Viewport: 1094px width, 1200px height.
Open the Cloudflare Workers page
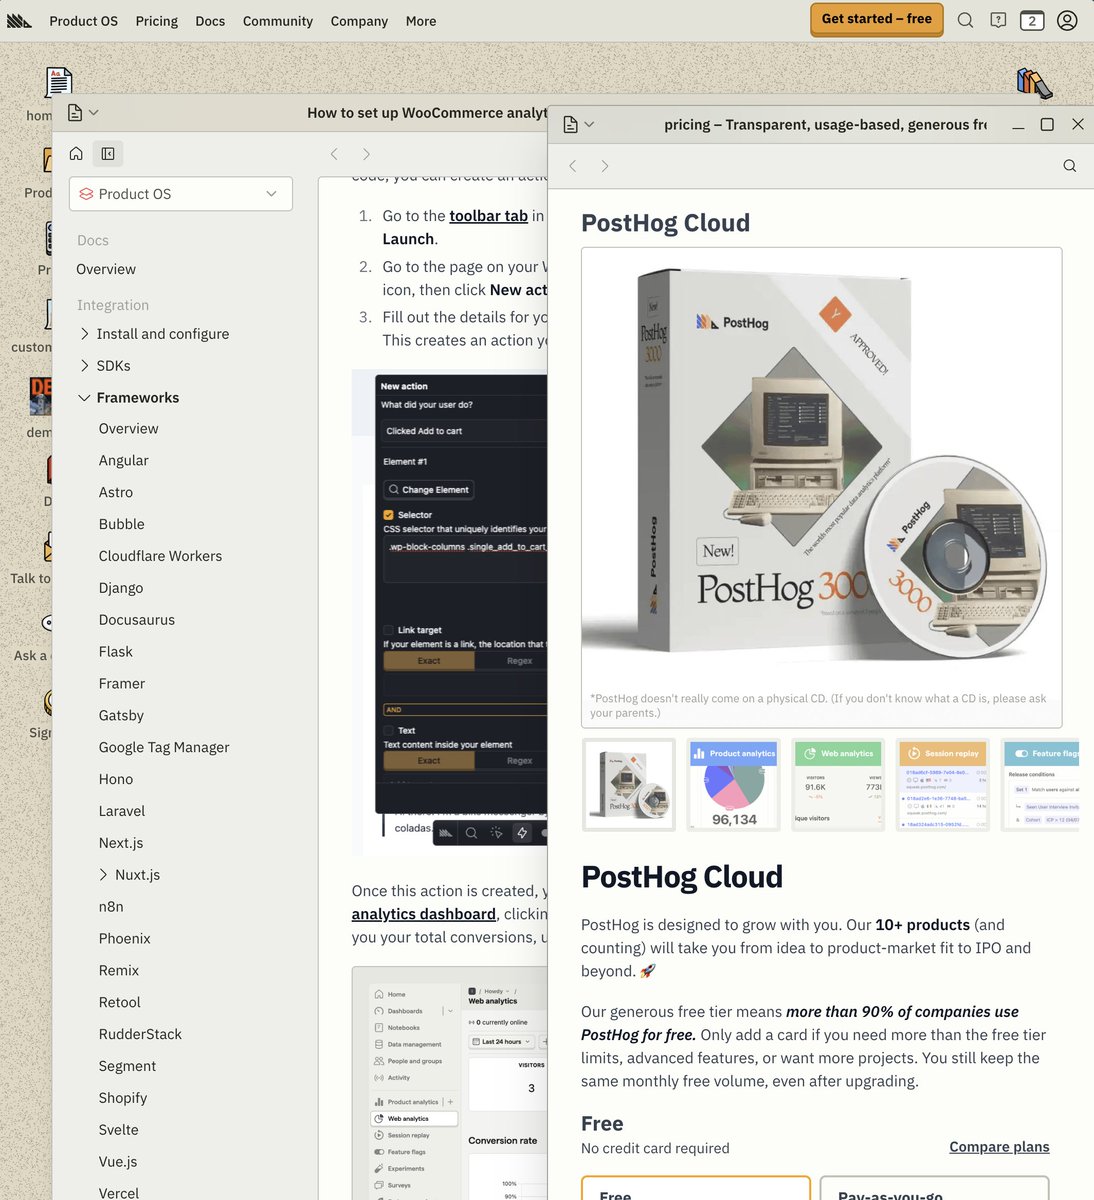click(x=160, y=557)
